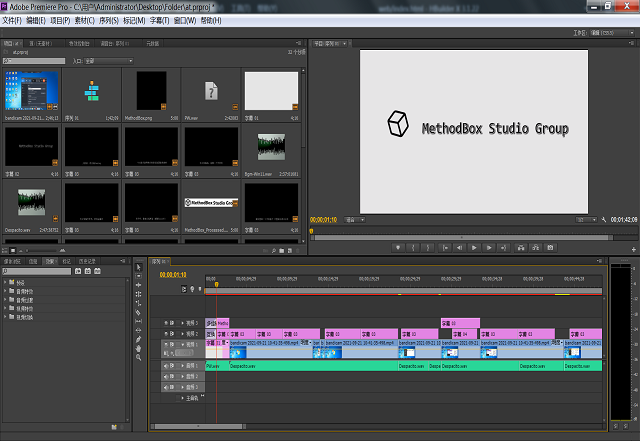Screen dimensions: 640x441
Task: Toggle visibility eye of 视频 1 track
Action: click(x=166, y=344)
